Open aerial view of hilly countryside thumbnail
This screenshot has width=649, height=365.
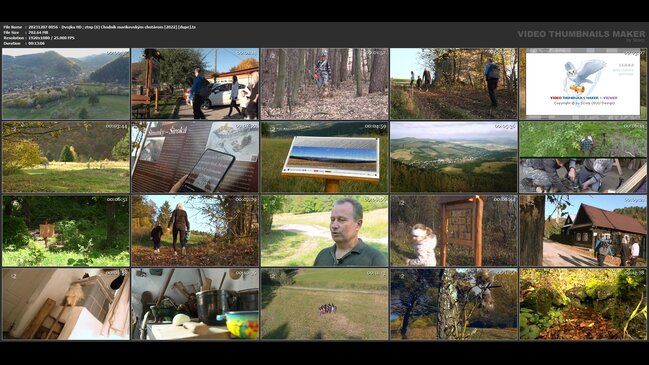(454, 157)
